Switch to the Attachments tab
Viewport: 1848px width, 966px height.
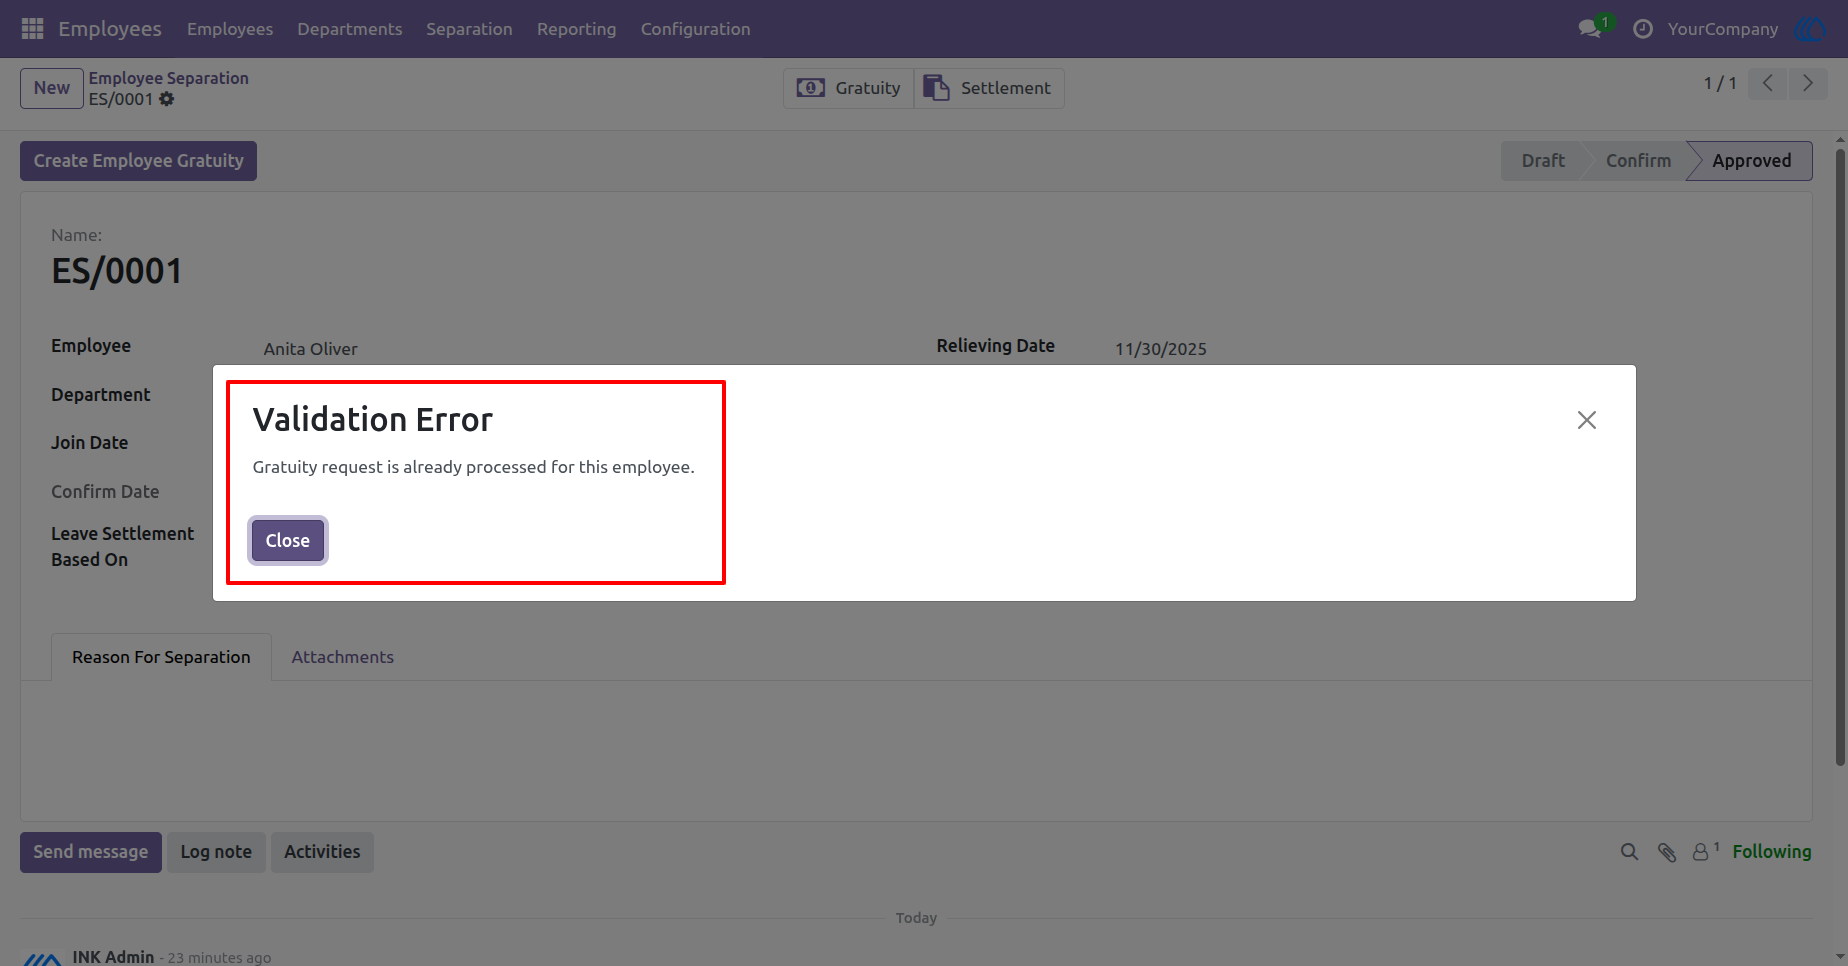coord(343,657)
